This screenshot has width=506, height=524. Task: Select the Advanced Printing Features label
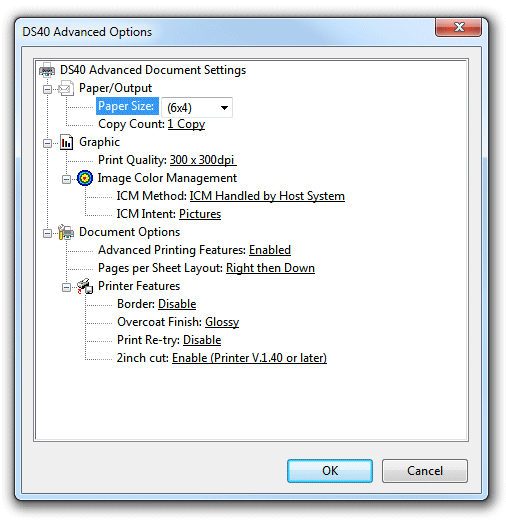pos(172,250)
